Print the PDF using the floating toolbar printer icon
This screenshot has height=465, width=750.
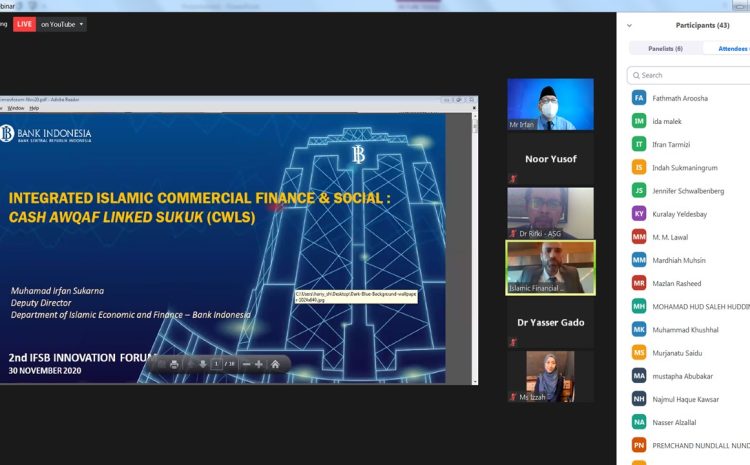174,365
